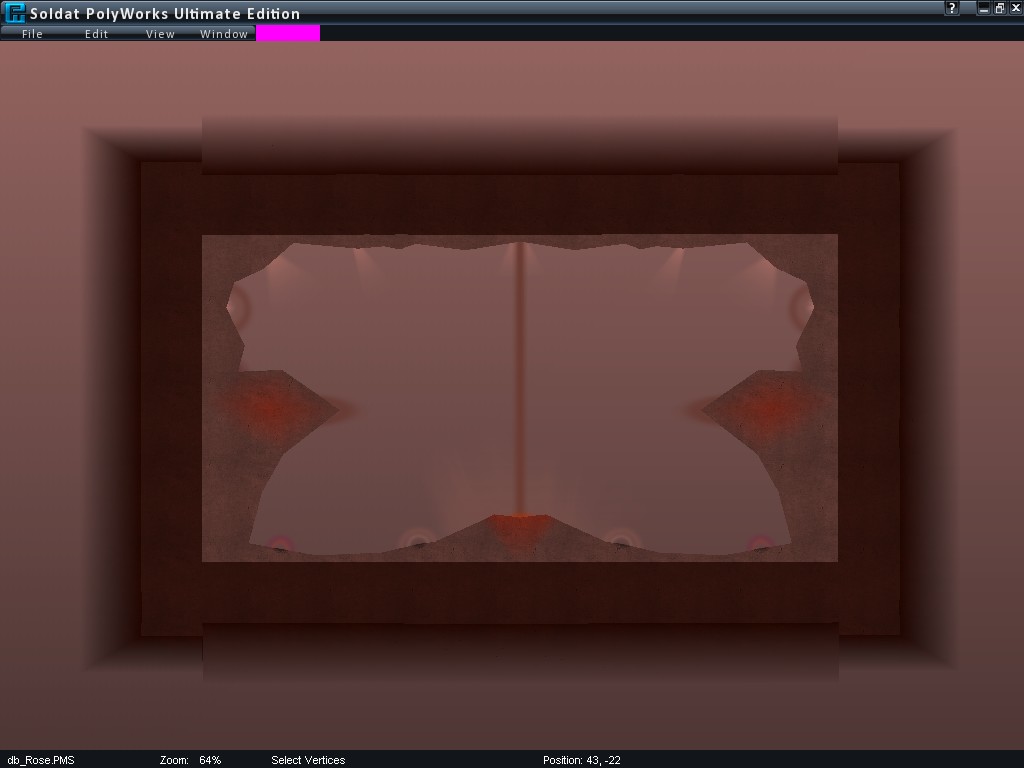Click the Select Vertices status label
The height and width of the screenshot is (768, 1024).
308,760
